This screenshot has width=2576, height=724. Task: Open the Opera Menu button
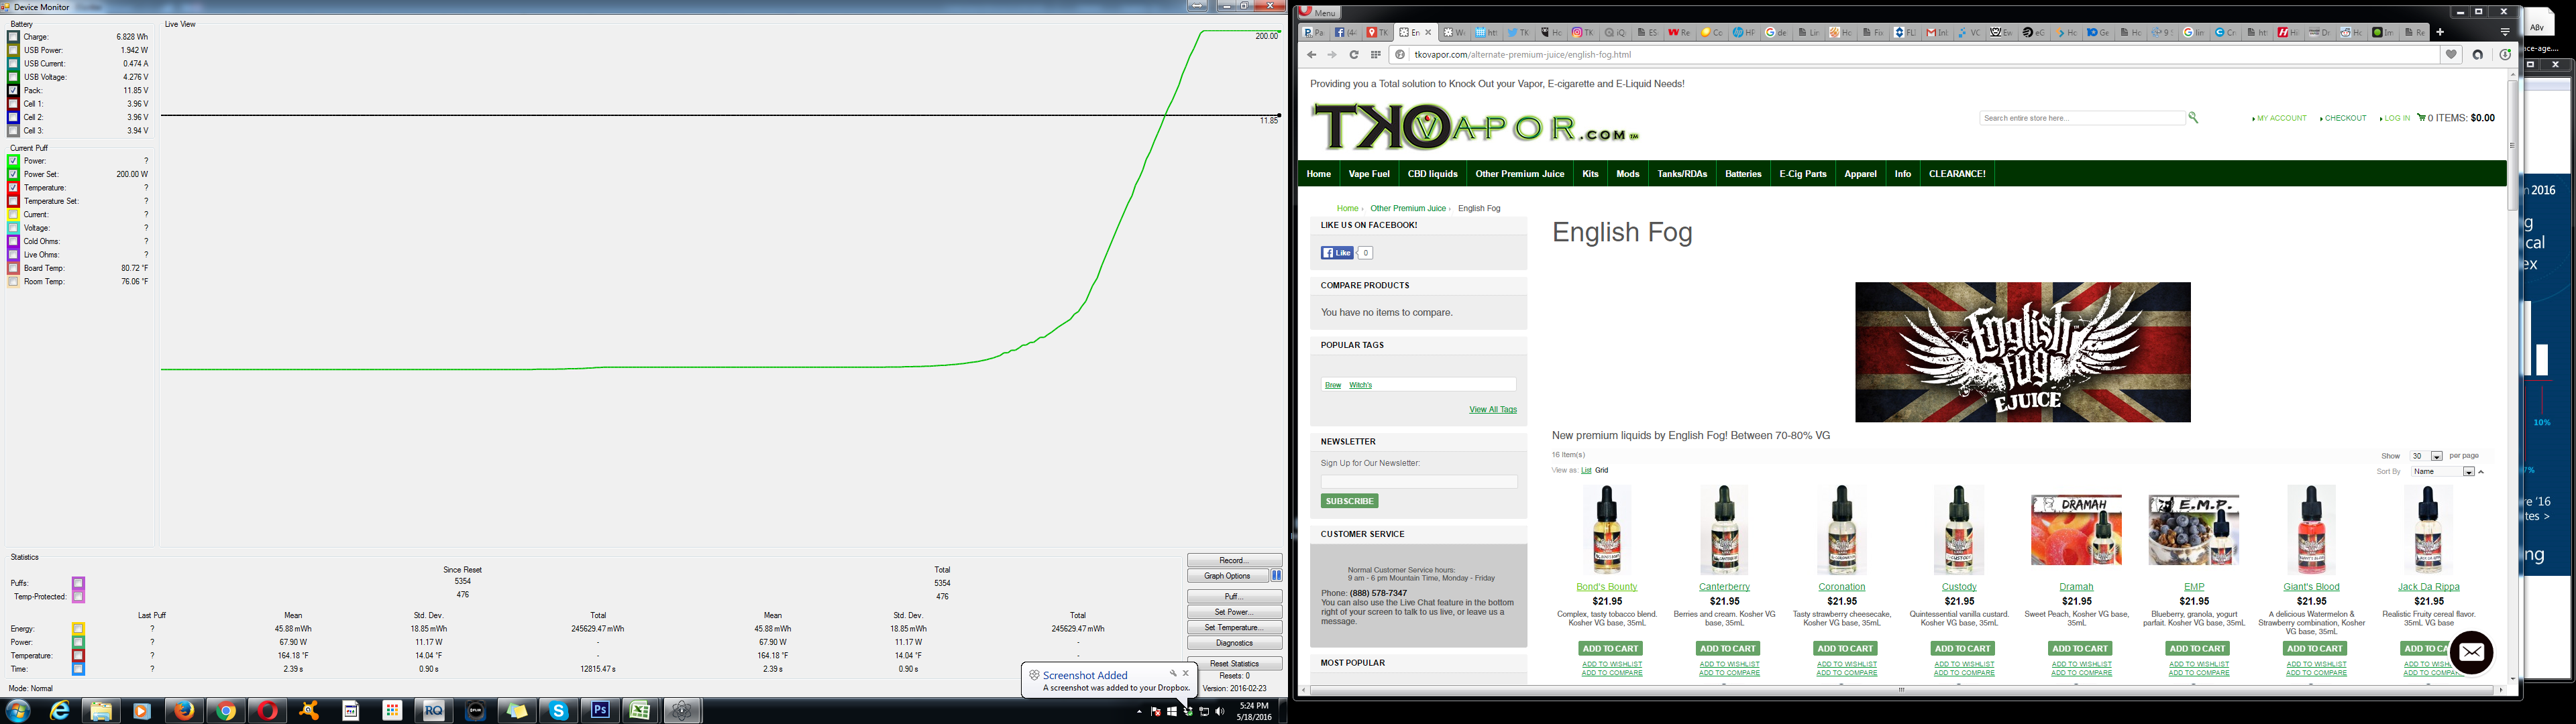1319,13
